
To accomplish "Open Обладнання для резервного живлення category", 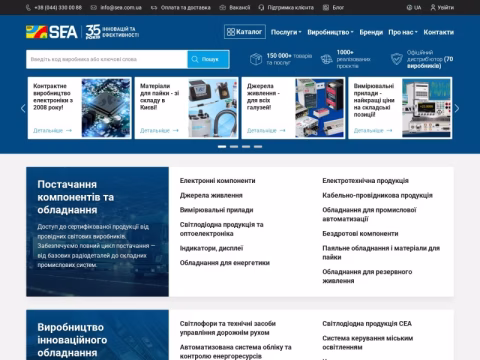I will pos(367,276).
